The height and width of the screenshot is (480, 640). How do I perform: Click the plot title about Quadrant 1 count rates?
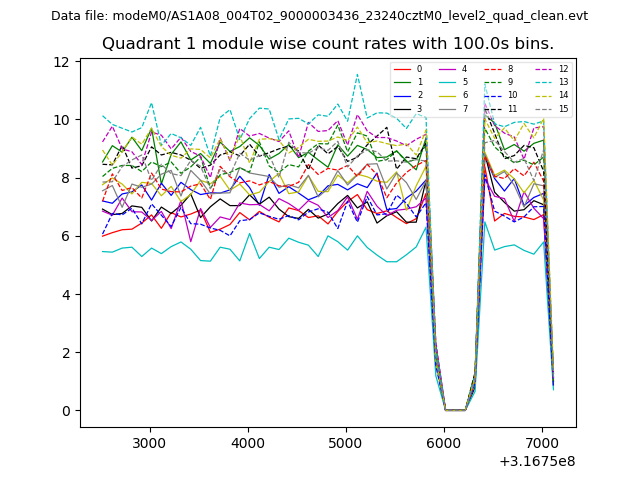tap(328, 44)
